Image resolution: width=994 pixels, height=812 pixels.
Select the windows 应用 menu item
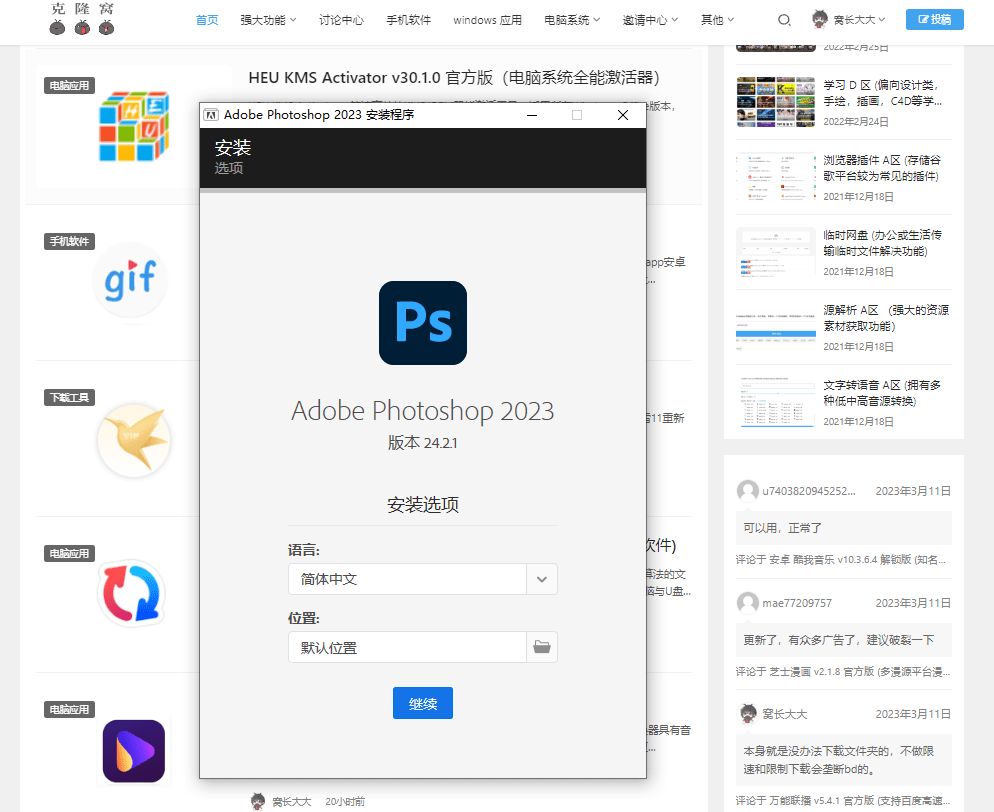[x=487, y=20]
